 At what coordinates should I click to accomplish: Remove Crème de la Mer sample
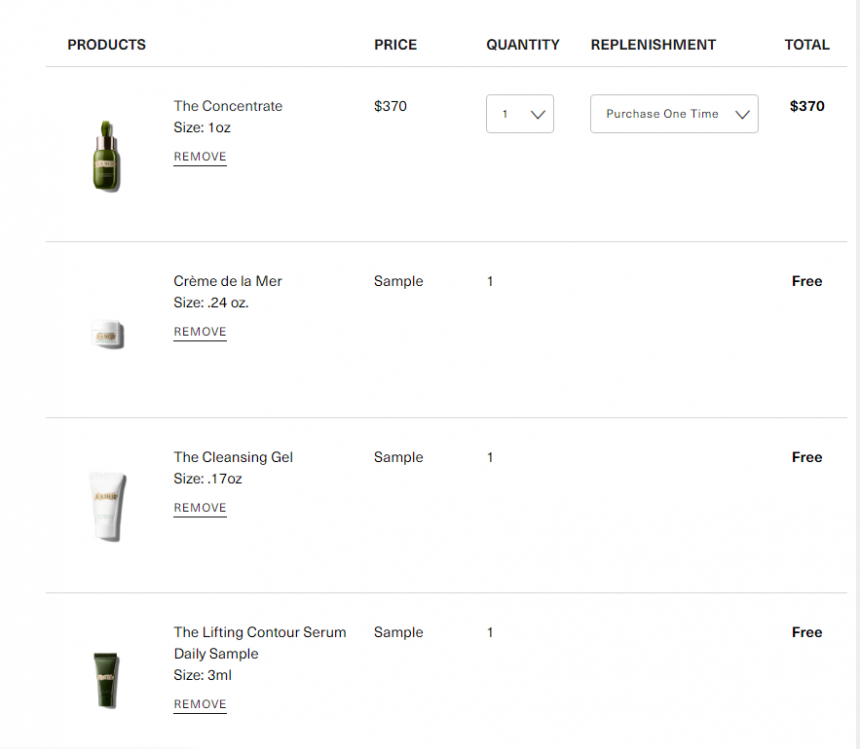point(200,332)
